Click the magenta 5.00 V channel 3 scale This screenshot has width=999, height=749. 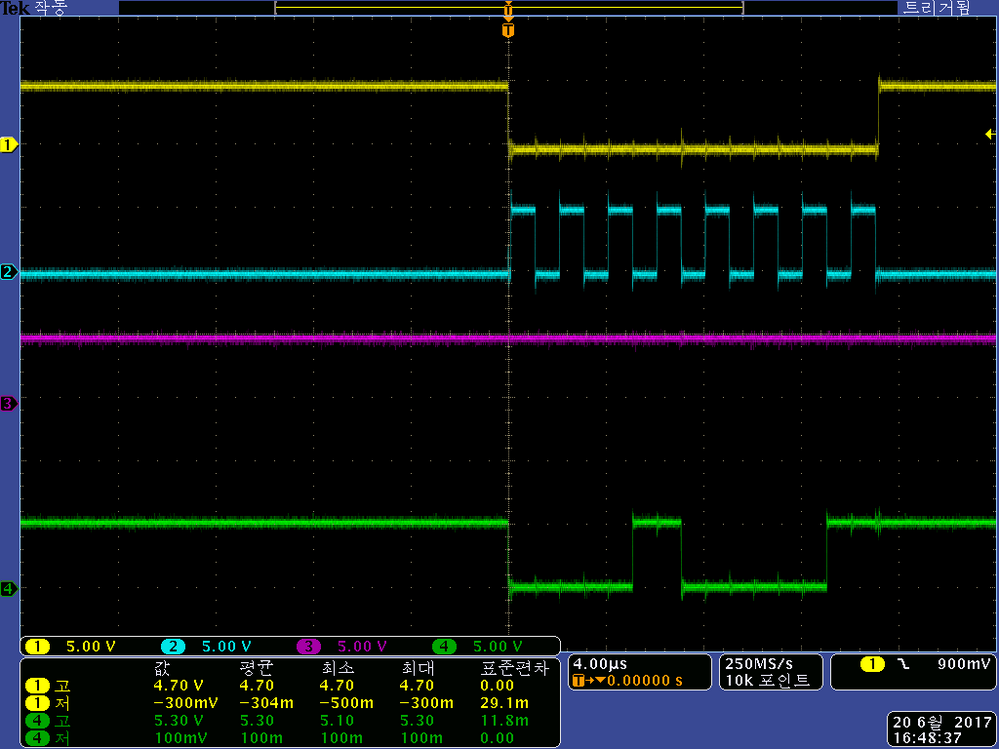[x=362, y=646]
